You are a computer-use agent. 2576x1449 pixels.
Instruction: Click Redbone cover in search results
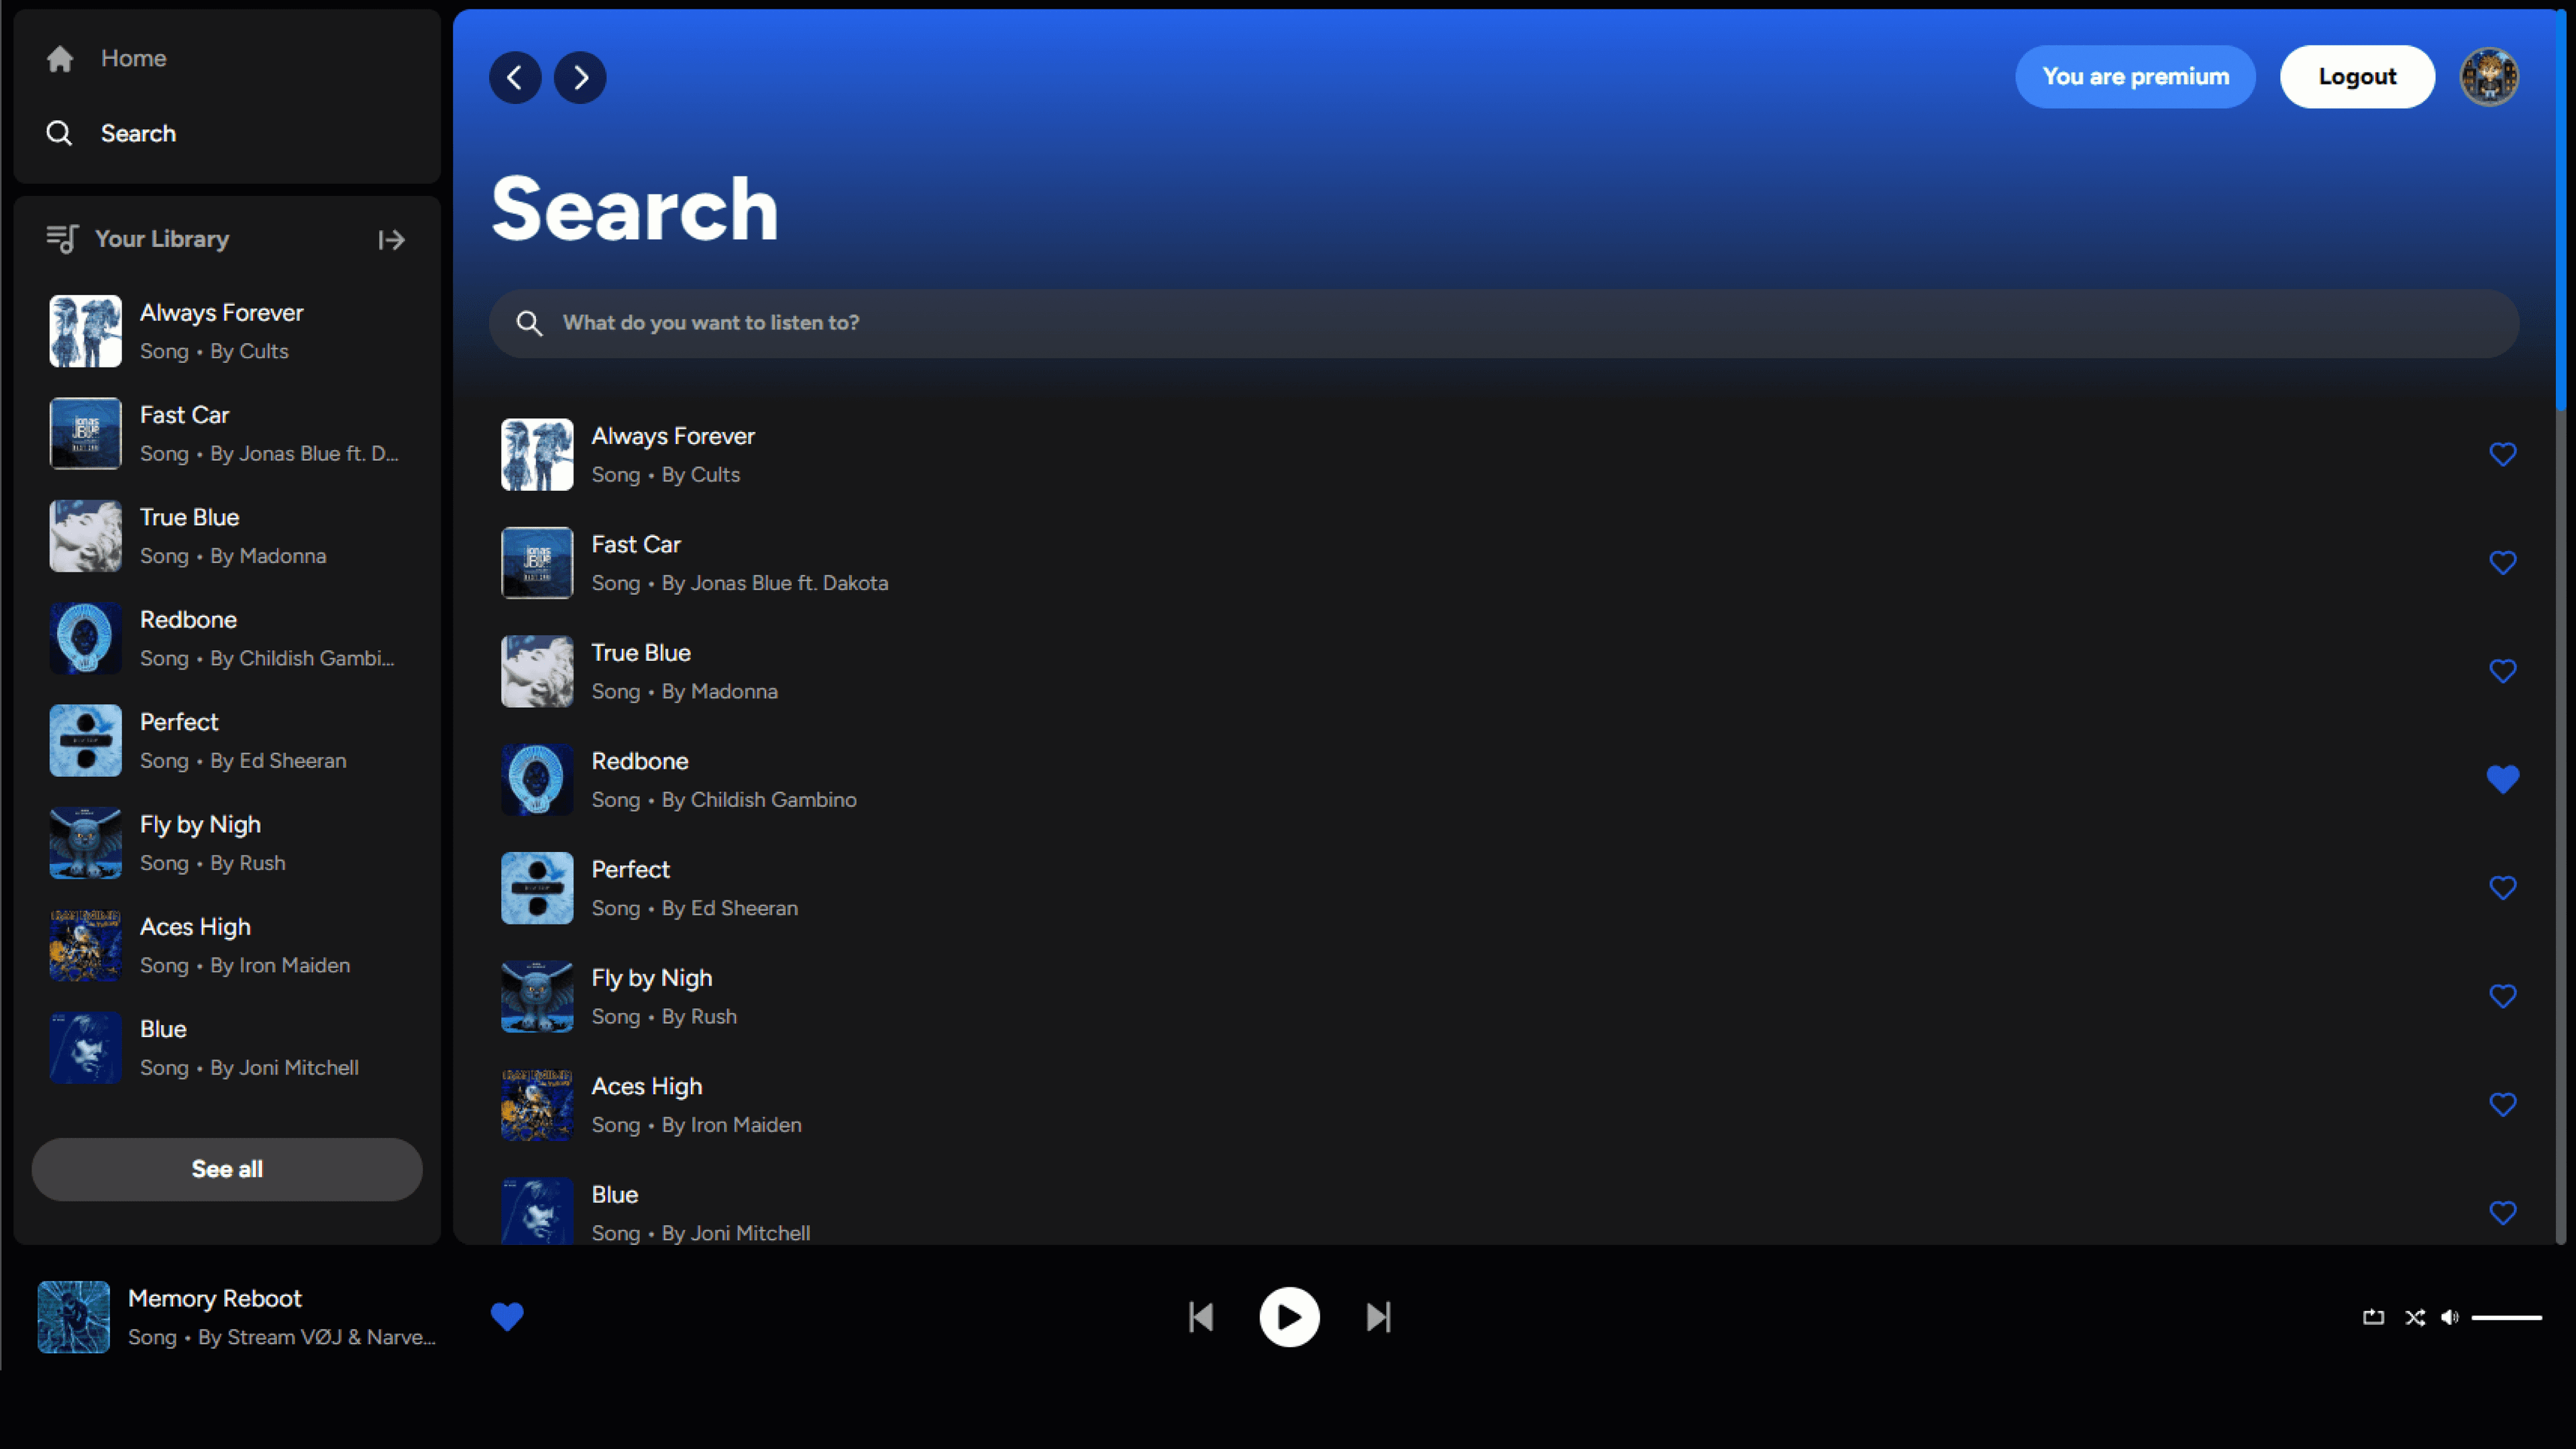[537, 779]
